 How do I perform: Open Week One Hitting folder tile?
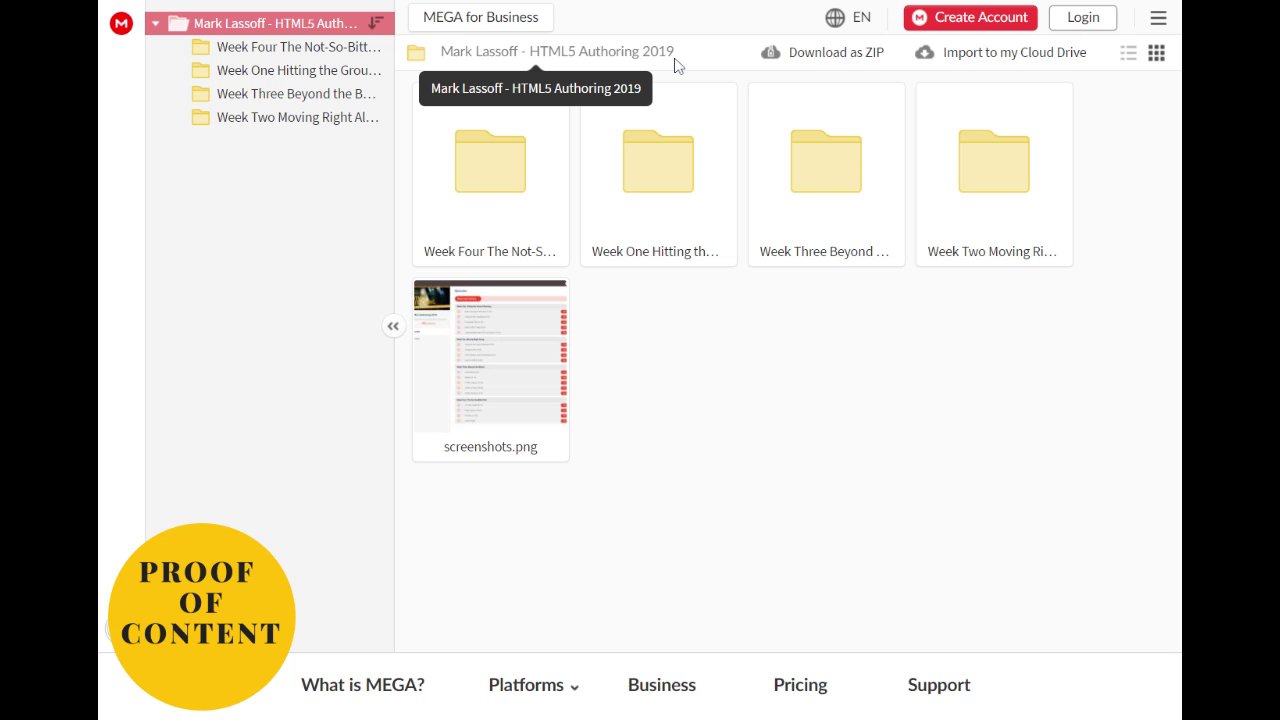(659, 174)
